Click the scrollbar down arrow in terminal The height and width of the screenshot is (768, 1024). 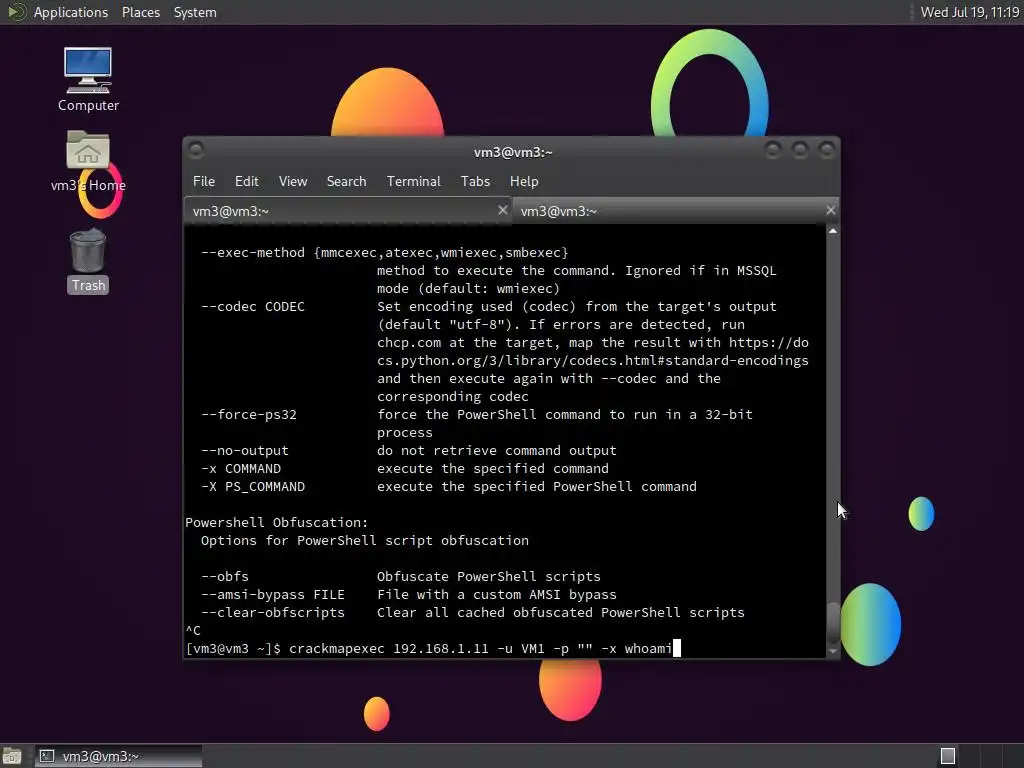(833, 651)
